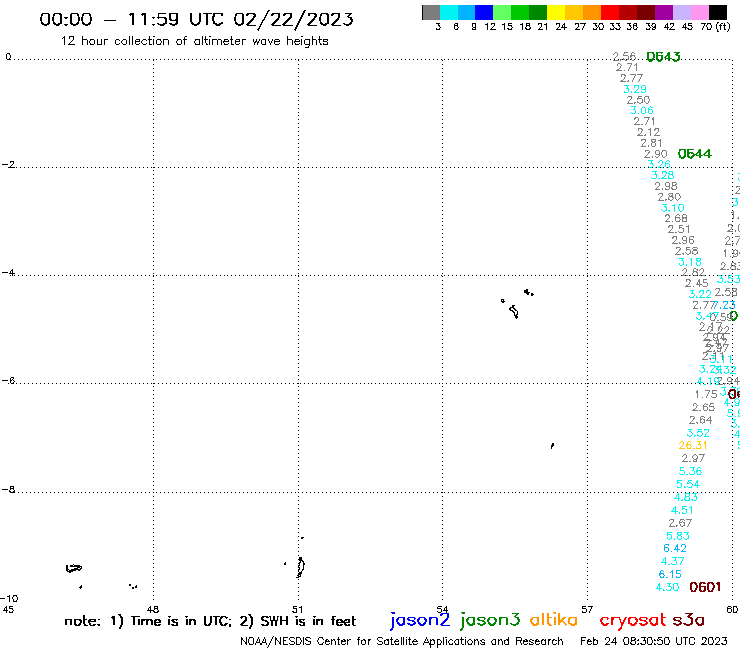Click the wave height value 2.96
The width and height of the screenshot is (740, 650).
[683, 240]
